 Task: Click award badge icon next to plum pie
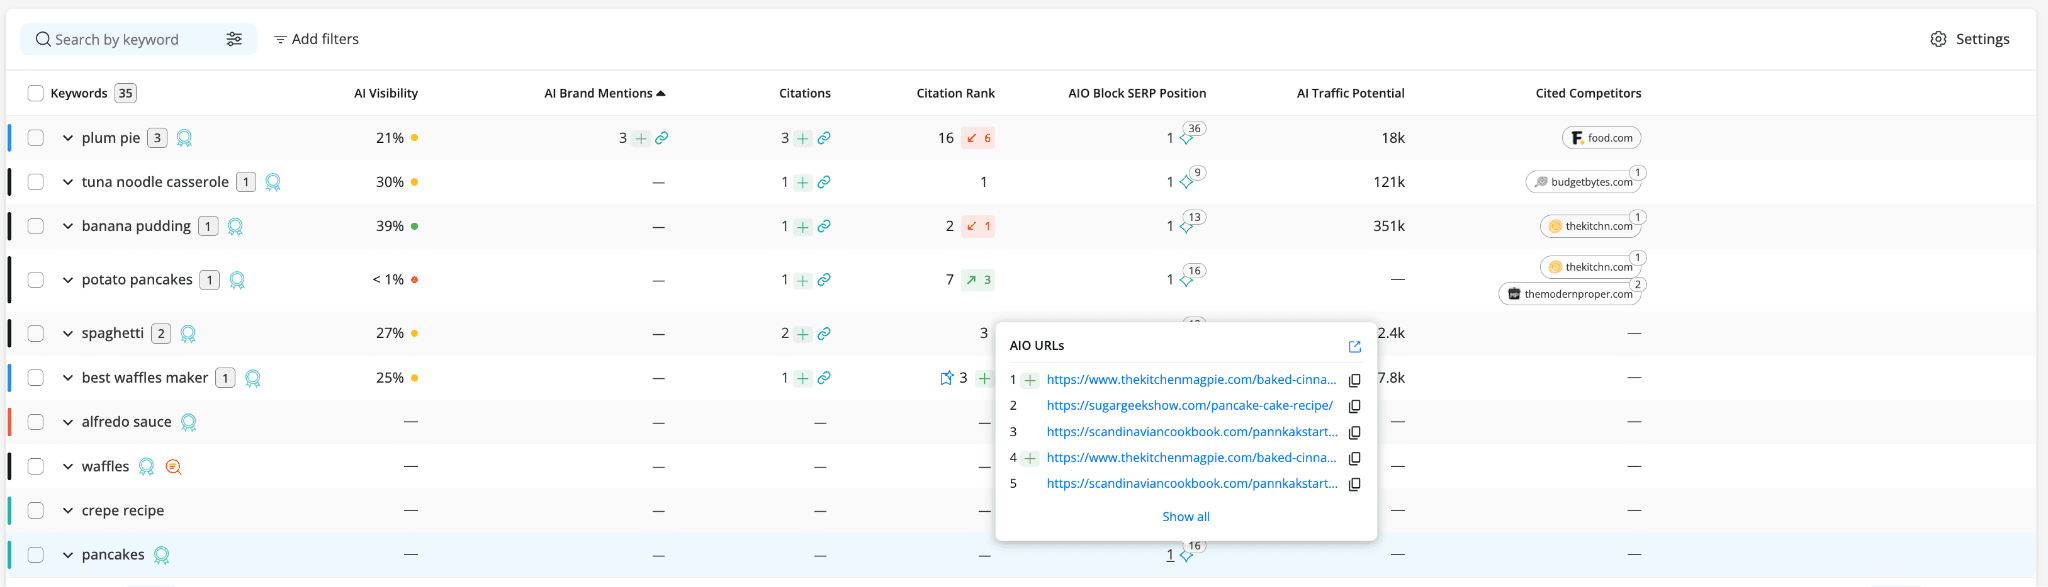184,138
